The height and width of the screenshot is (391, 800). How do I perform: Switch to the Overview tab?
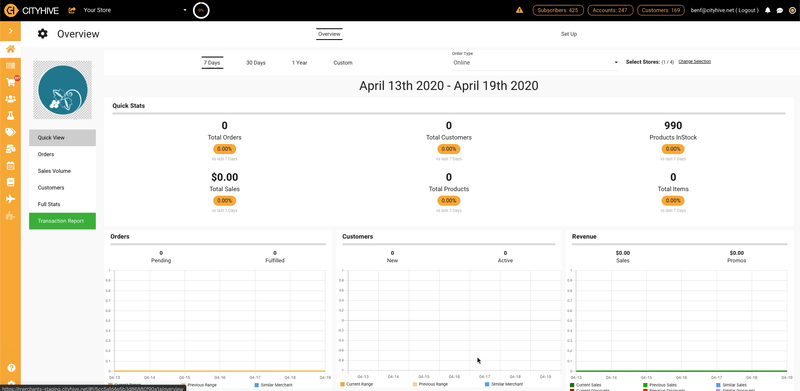tap(329, 34)
